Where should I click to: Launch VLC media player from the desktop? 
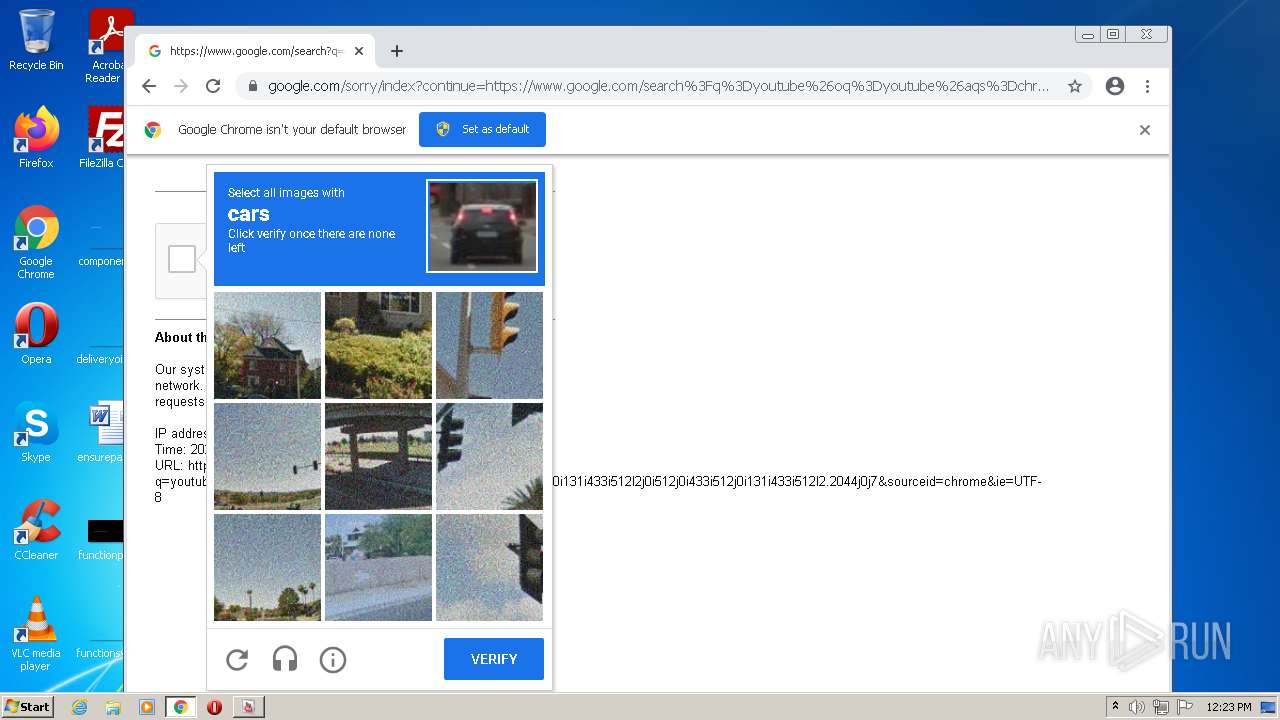(x=36, y=634)
